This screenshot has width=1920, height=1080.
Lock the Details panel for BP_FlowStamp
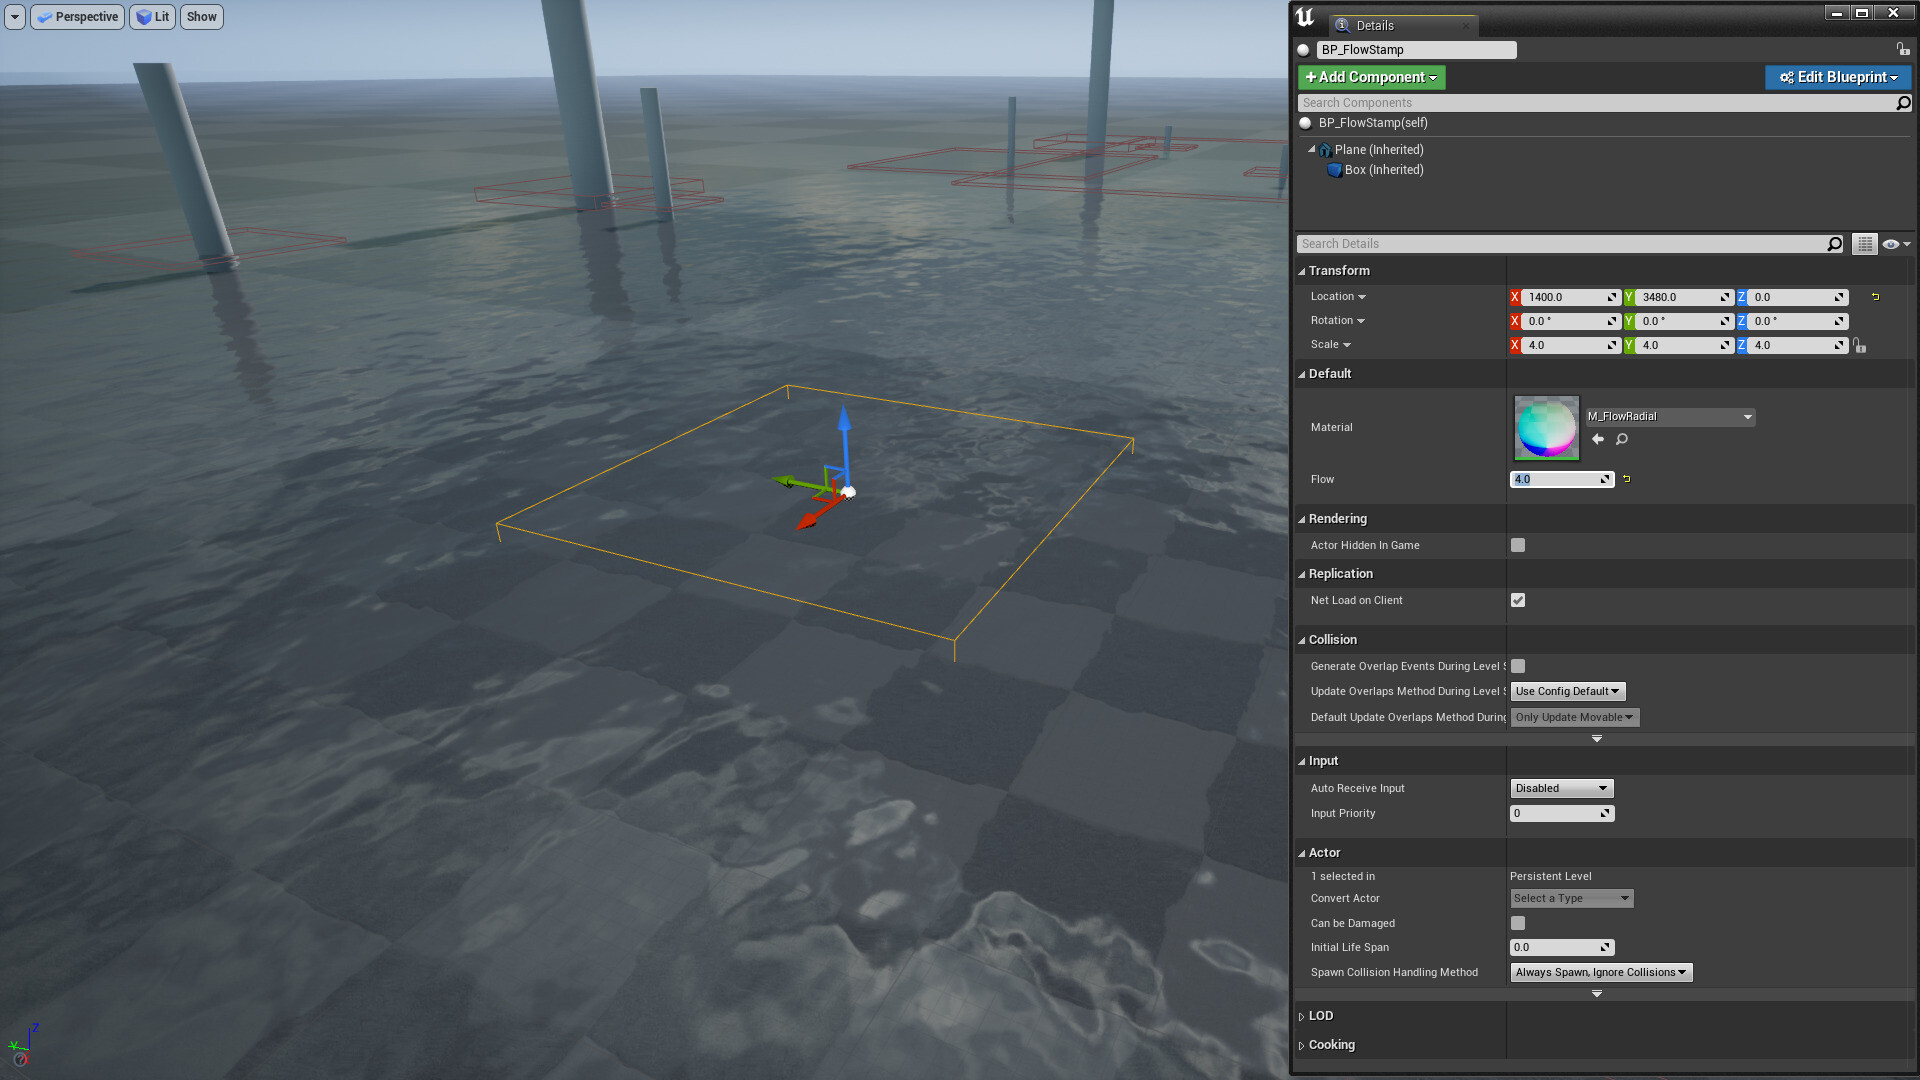tap(1902, 49)
